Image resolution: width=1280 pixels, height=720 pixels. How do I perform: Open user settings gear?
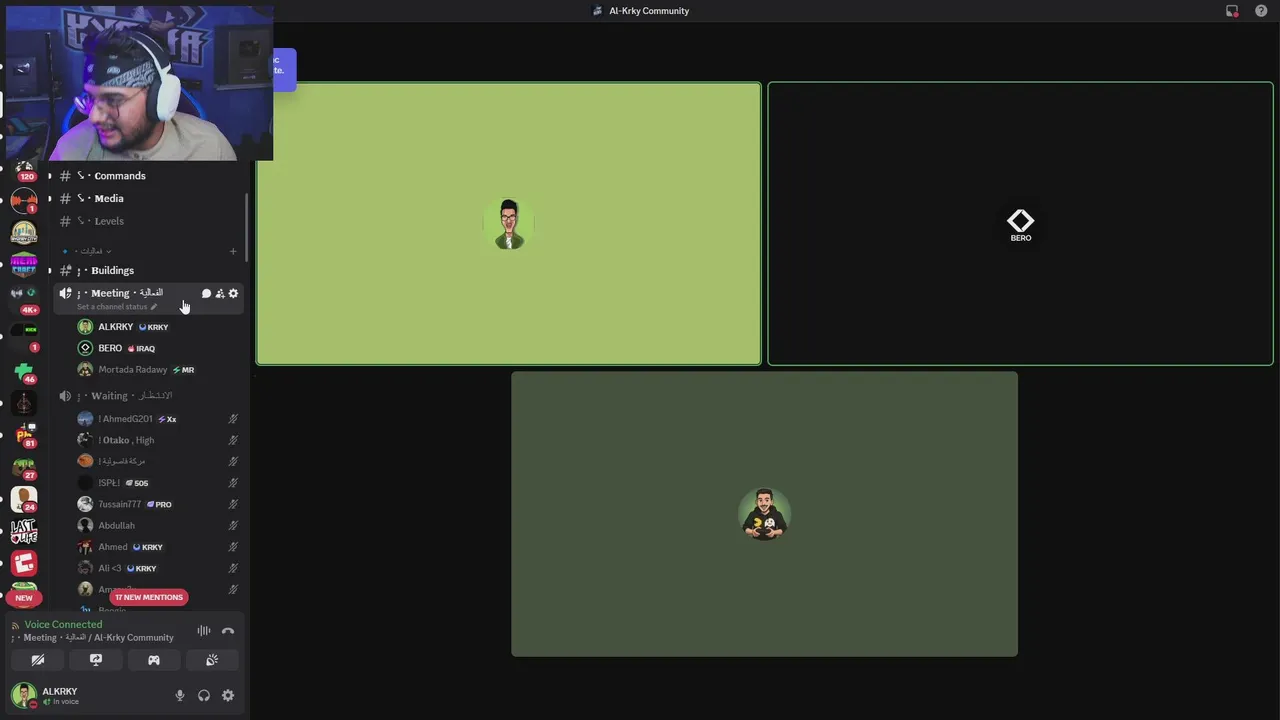click(228, 696)
